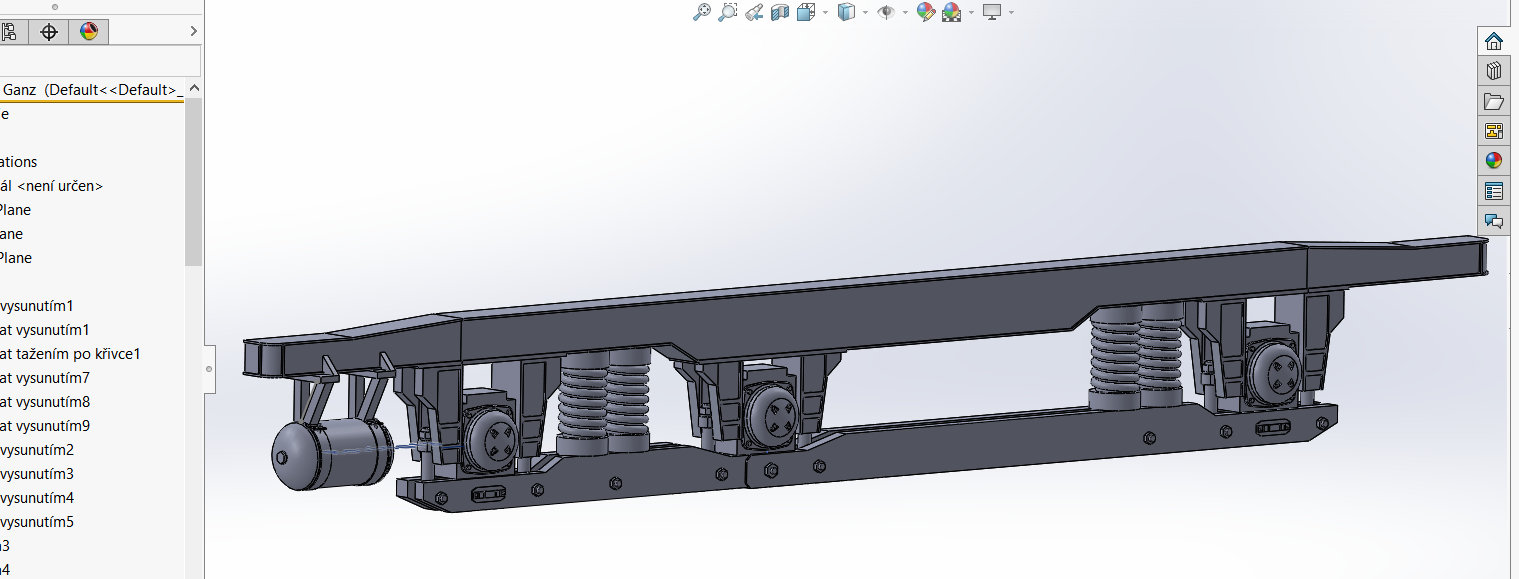Click the Edit Appearance icon
Screen dimensions: 1519x579
pyautogui.click(x=925, y=12)
